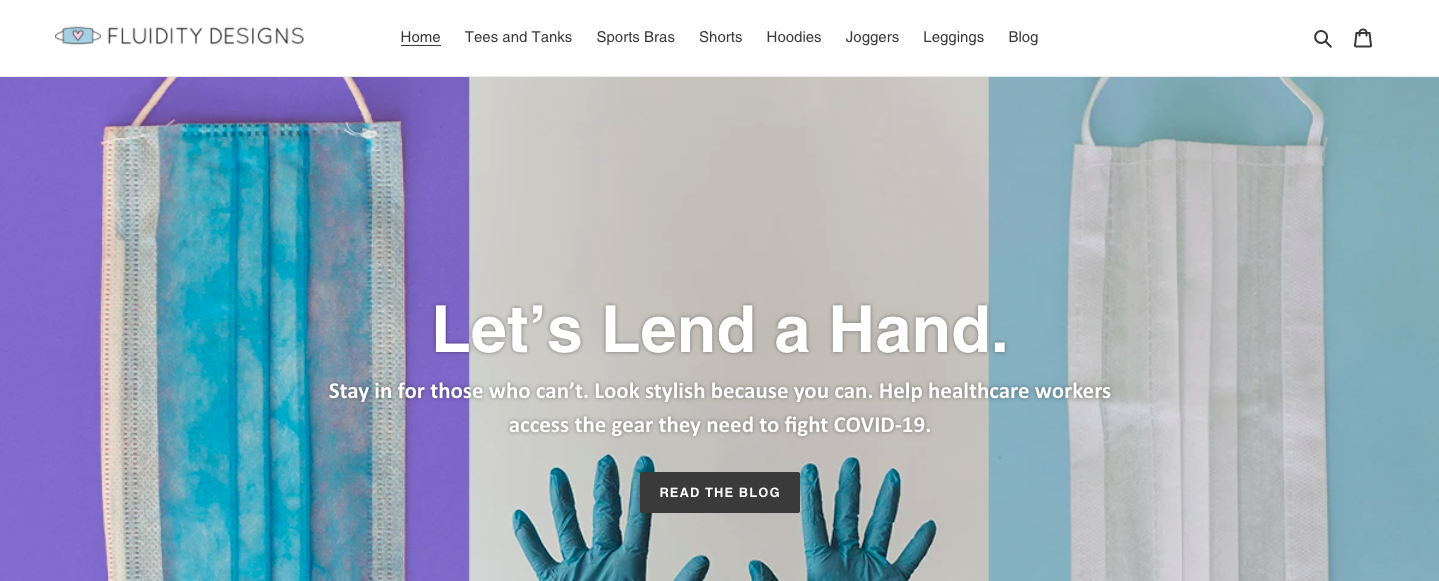The width and height of the screenshot is (1439, 581).
Task: Browse the Shorts category
Action: (x=720, y=37)
